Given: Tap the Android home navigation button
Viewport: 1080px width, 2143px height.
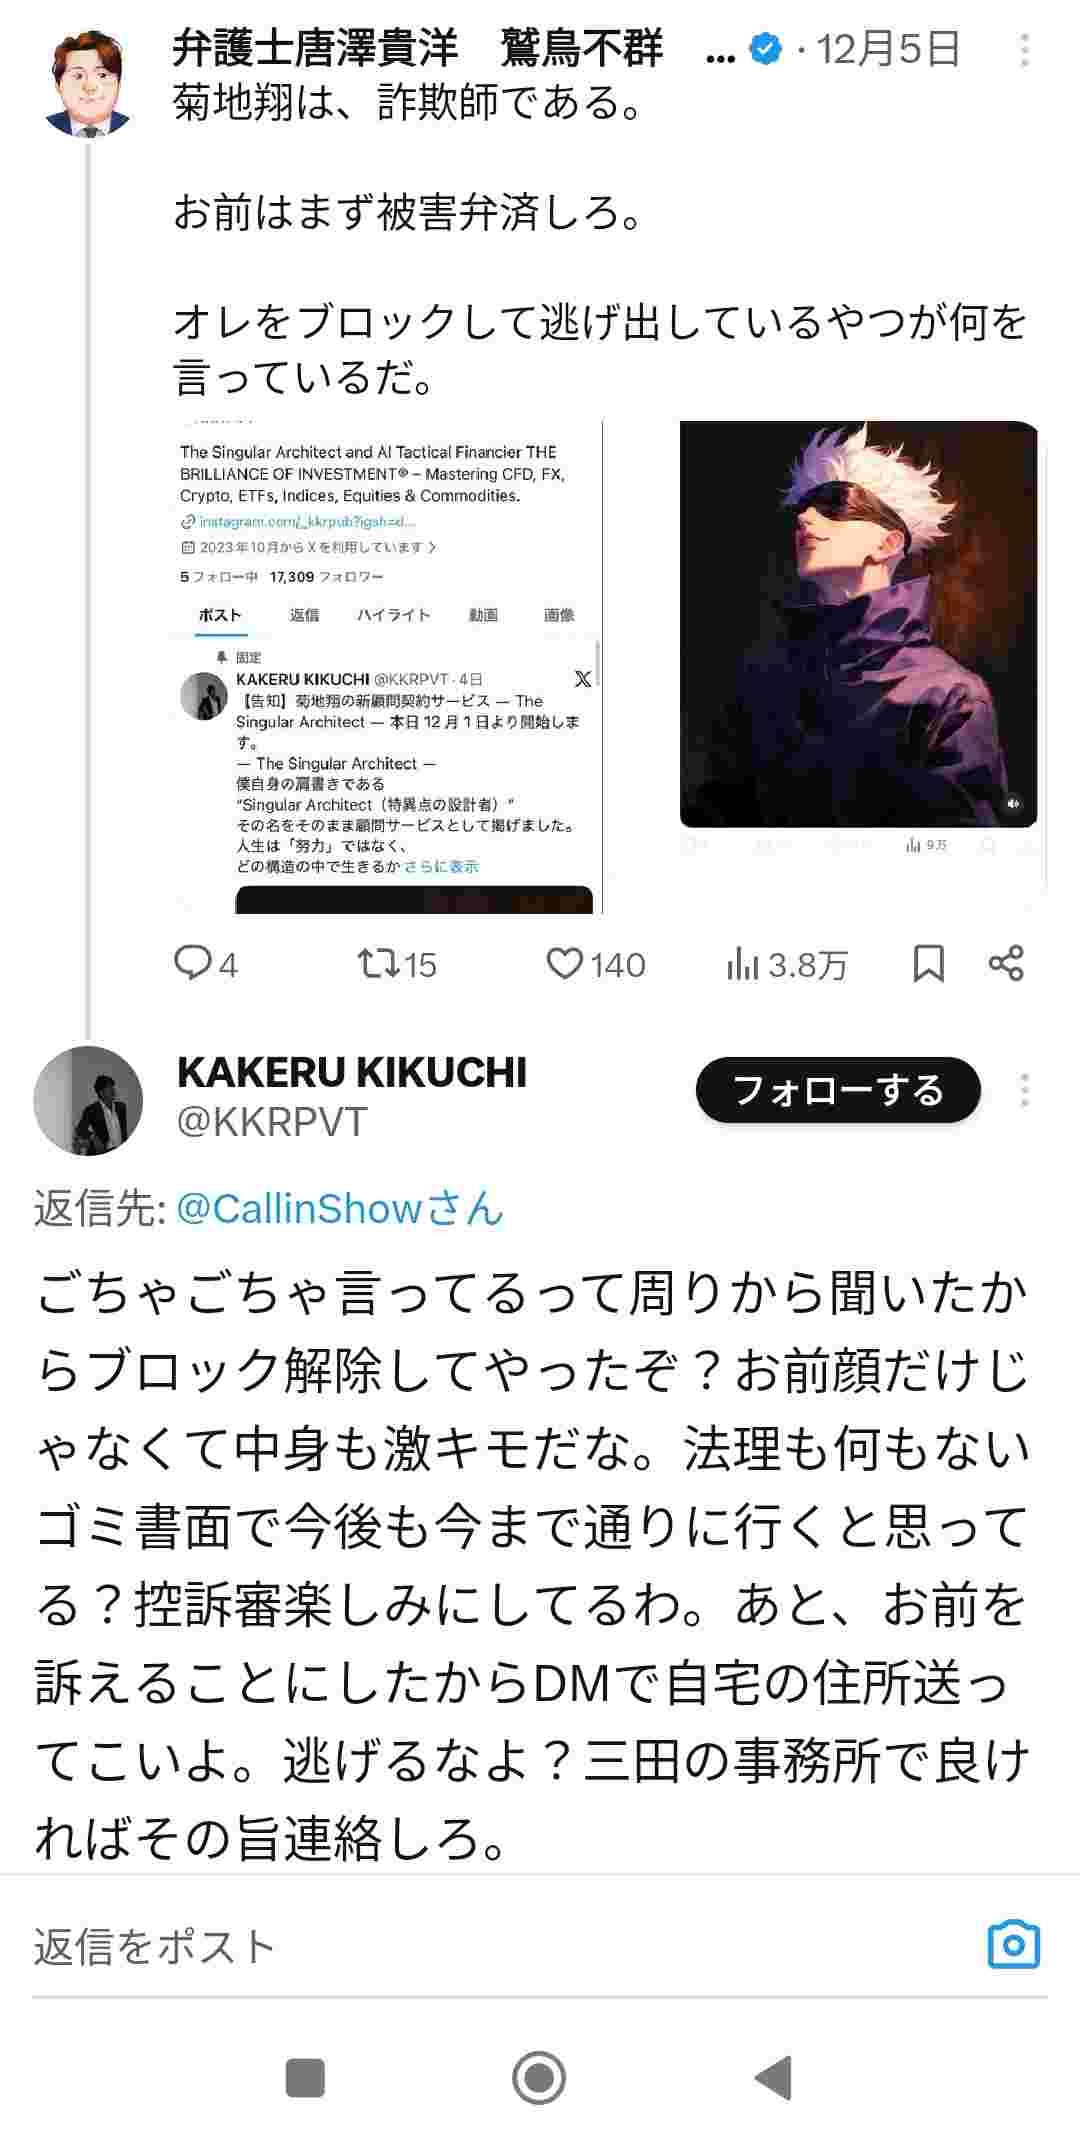Looking at the screenshot, I should tap(539, 2077).
